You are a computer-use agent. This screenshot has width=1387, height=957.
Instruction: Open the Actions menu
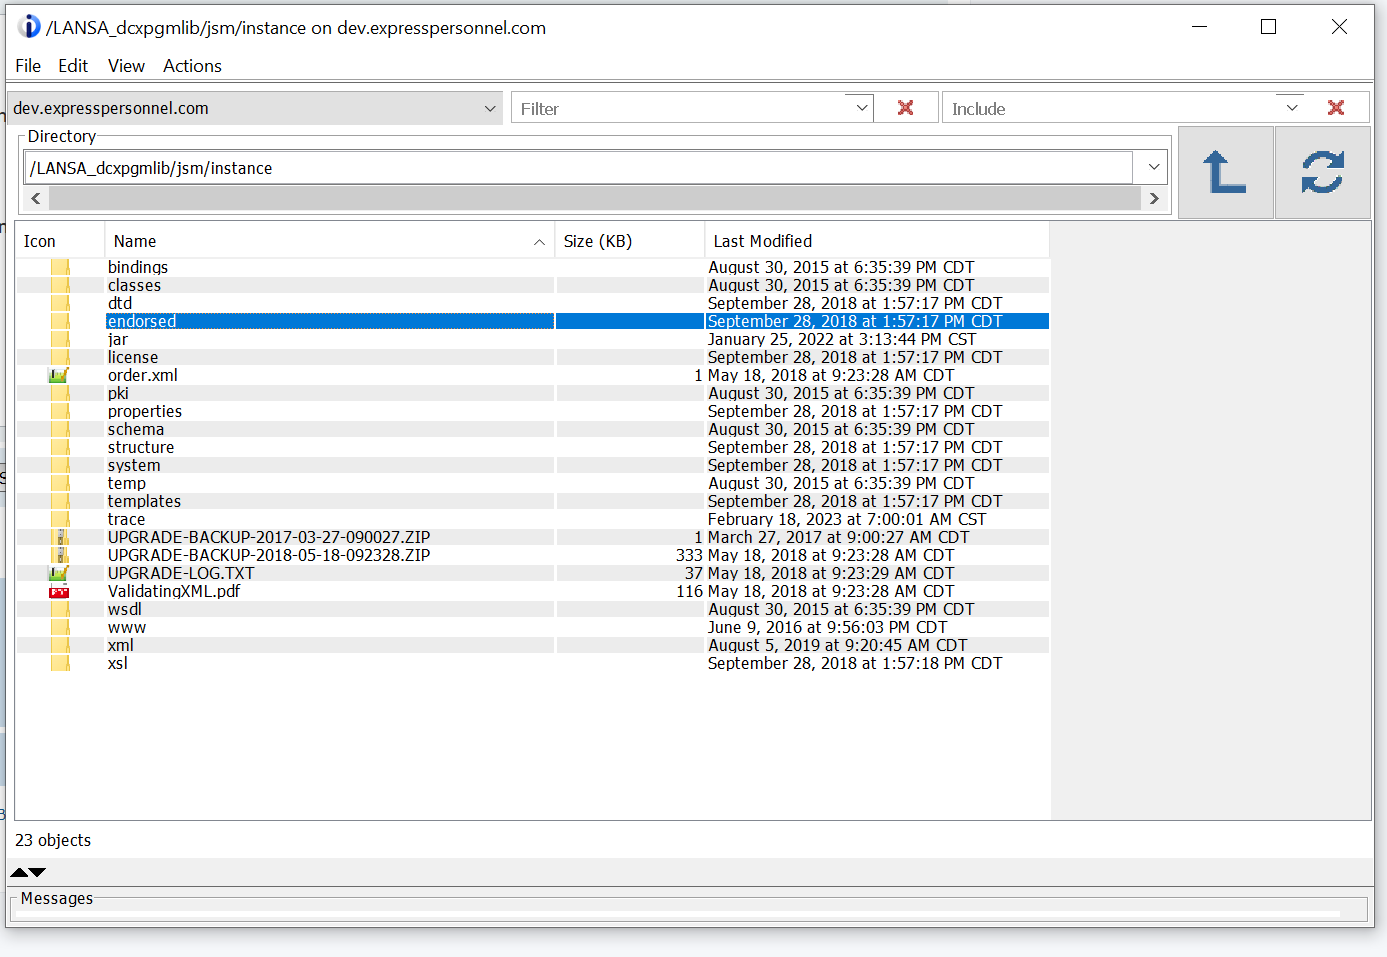(192, 66)
